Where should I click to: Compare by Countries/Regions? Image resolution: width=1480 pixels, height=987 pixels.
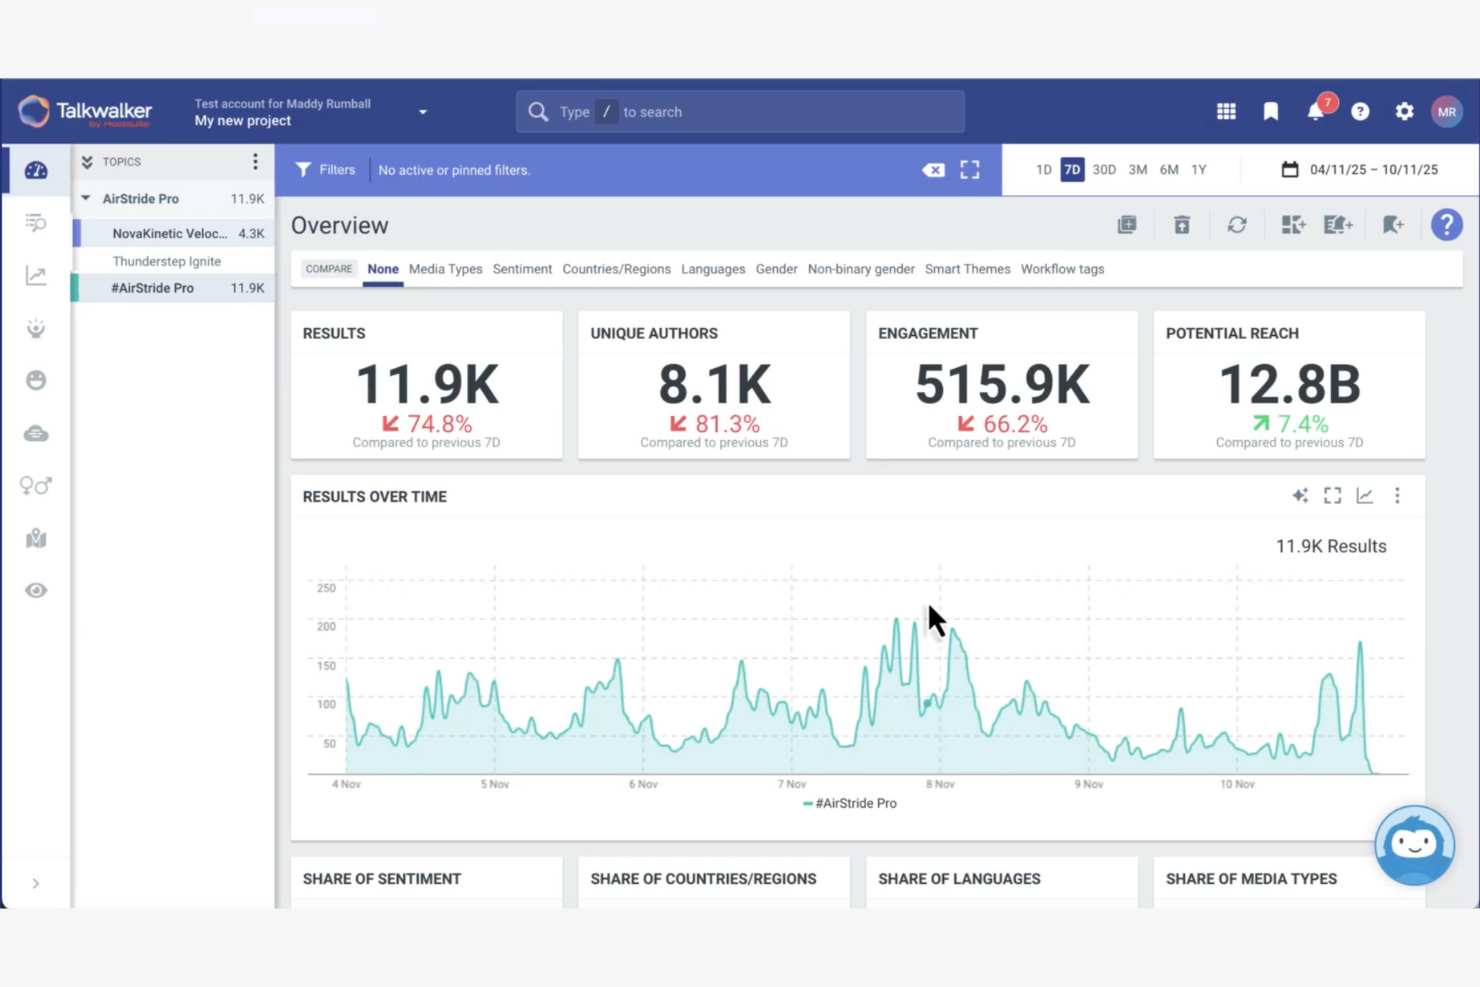(616, 269)
